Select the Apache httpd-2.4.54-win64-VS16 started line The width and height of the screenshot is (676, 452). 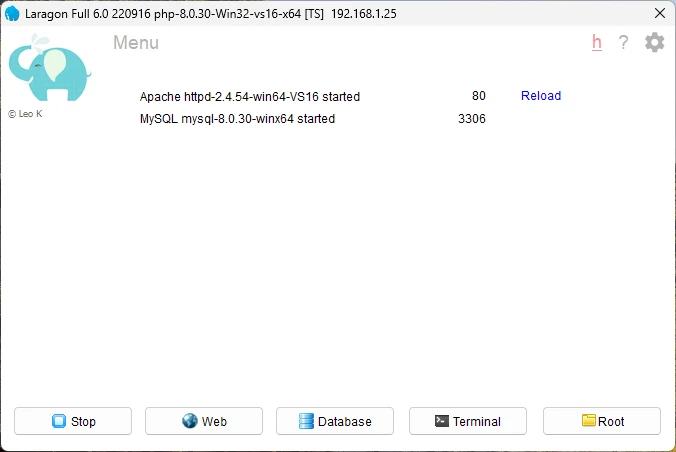pyautogui.click(x=250, y=97)
